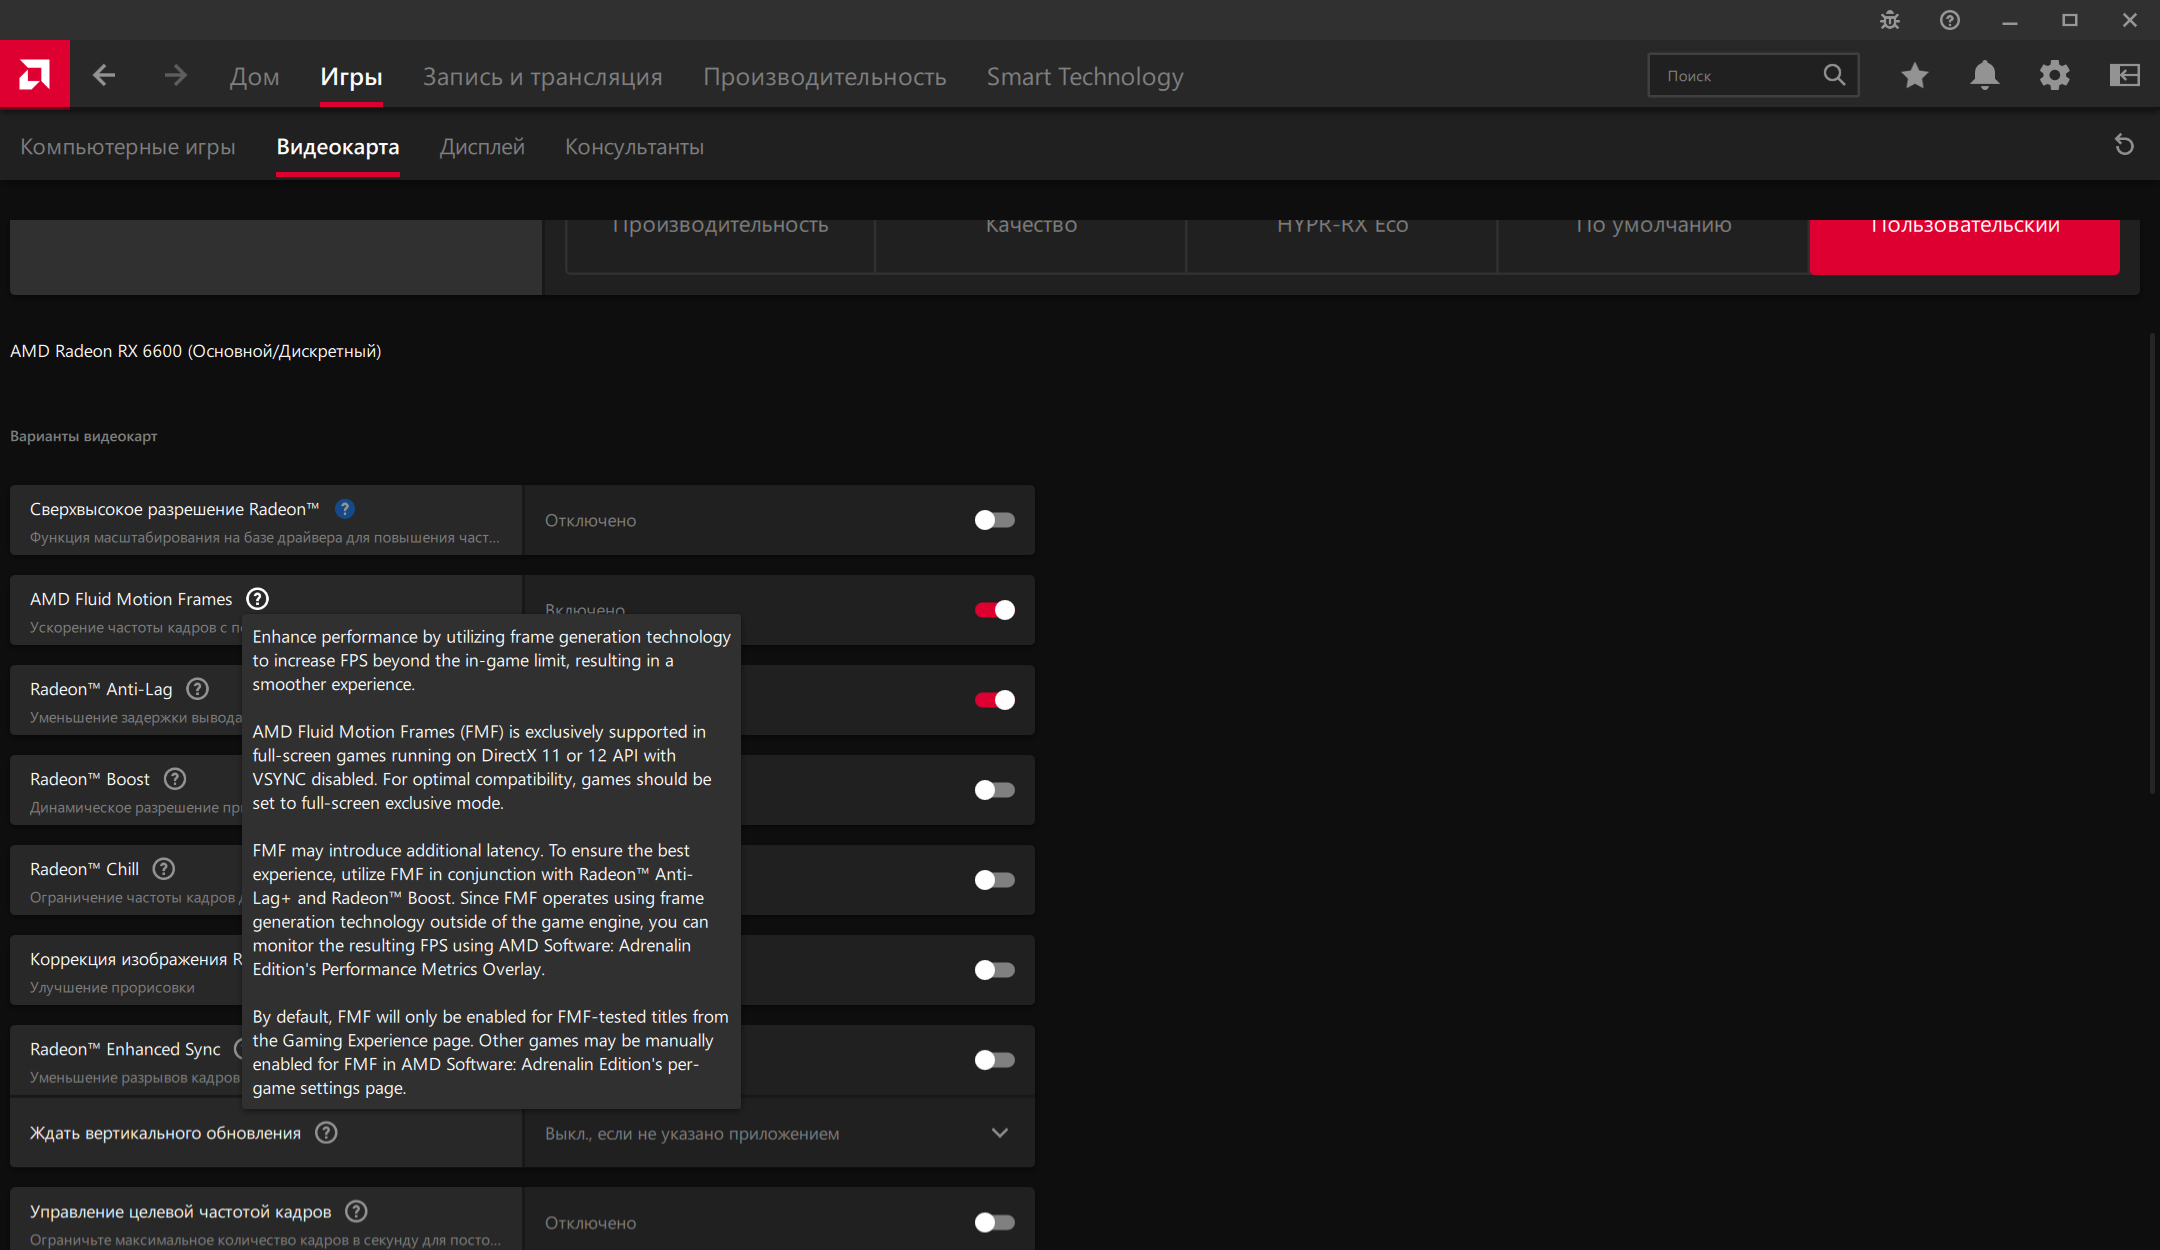2160x1250 pixels.
Task: Click the search magnifier icon
Action: tap(1834, 75)
